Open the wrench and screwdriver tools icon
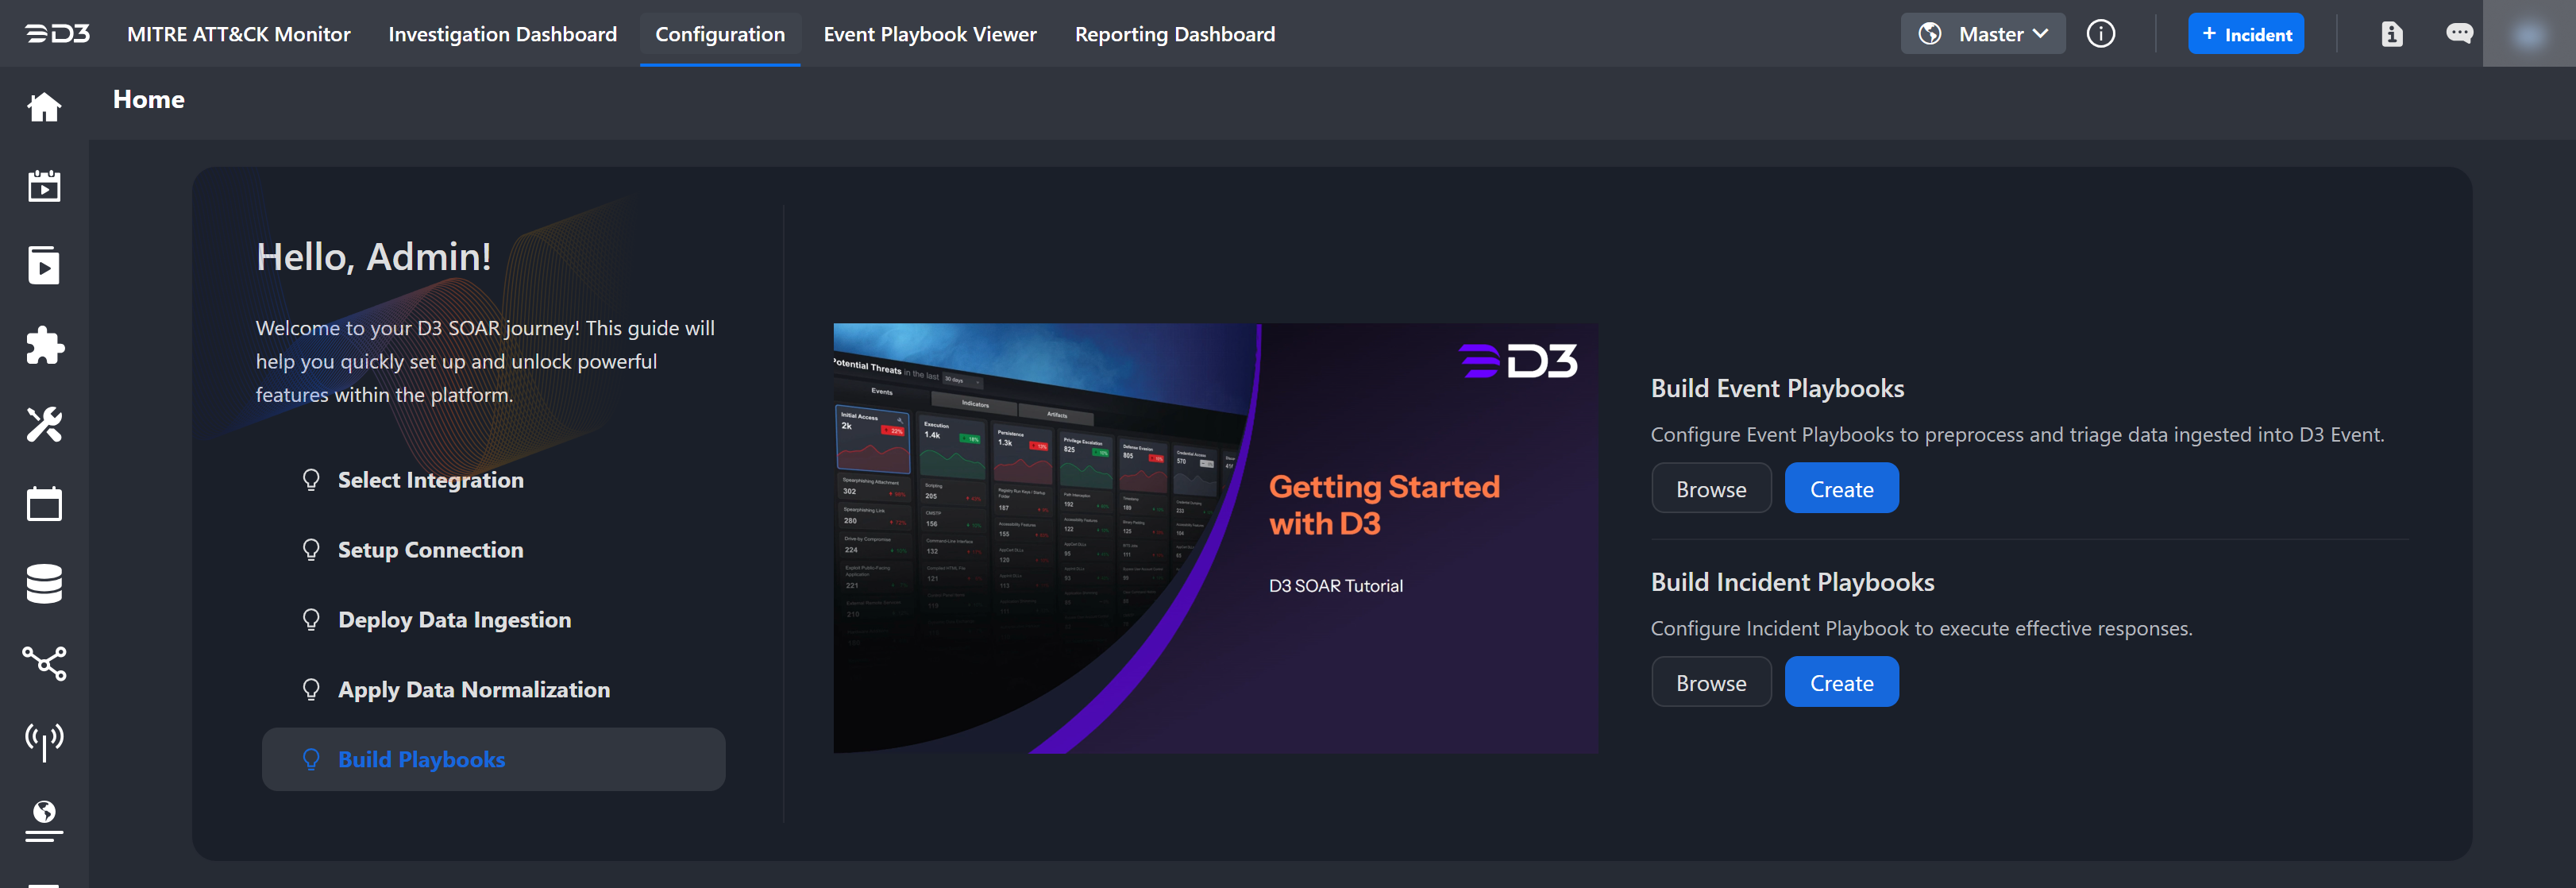This screenshot has height=888, width=2576. [x=44, y=425]
